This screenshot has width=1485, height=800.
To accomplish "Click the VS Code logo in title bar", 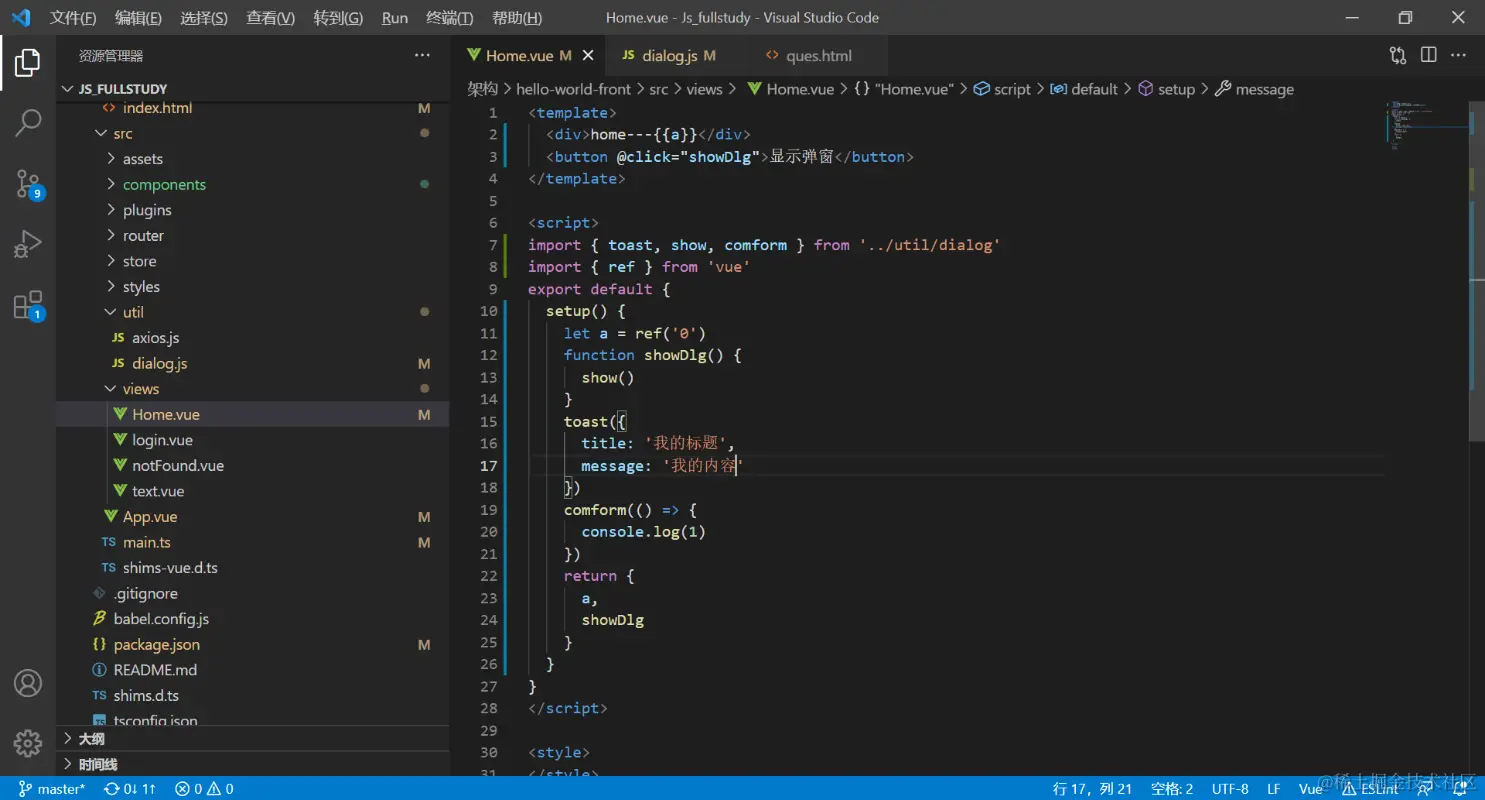I will click(21, 18).
